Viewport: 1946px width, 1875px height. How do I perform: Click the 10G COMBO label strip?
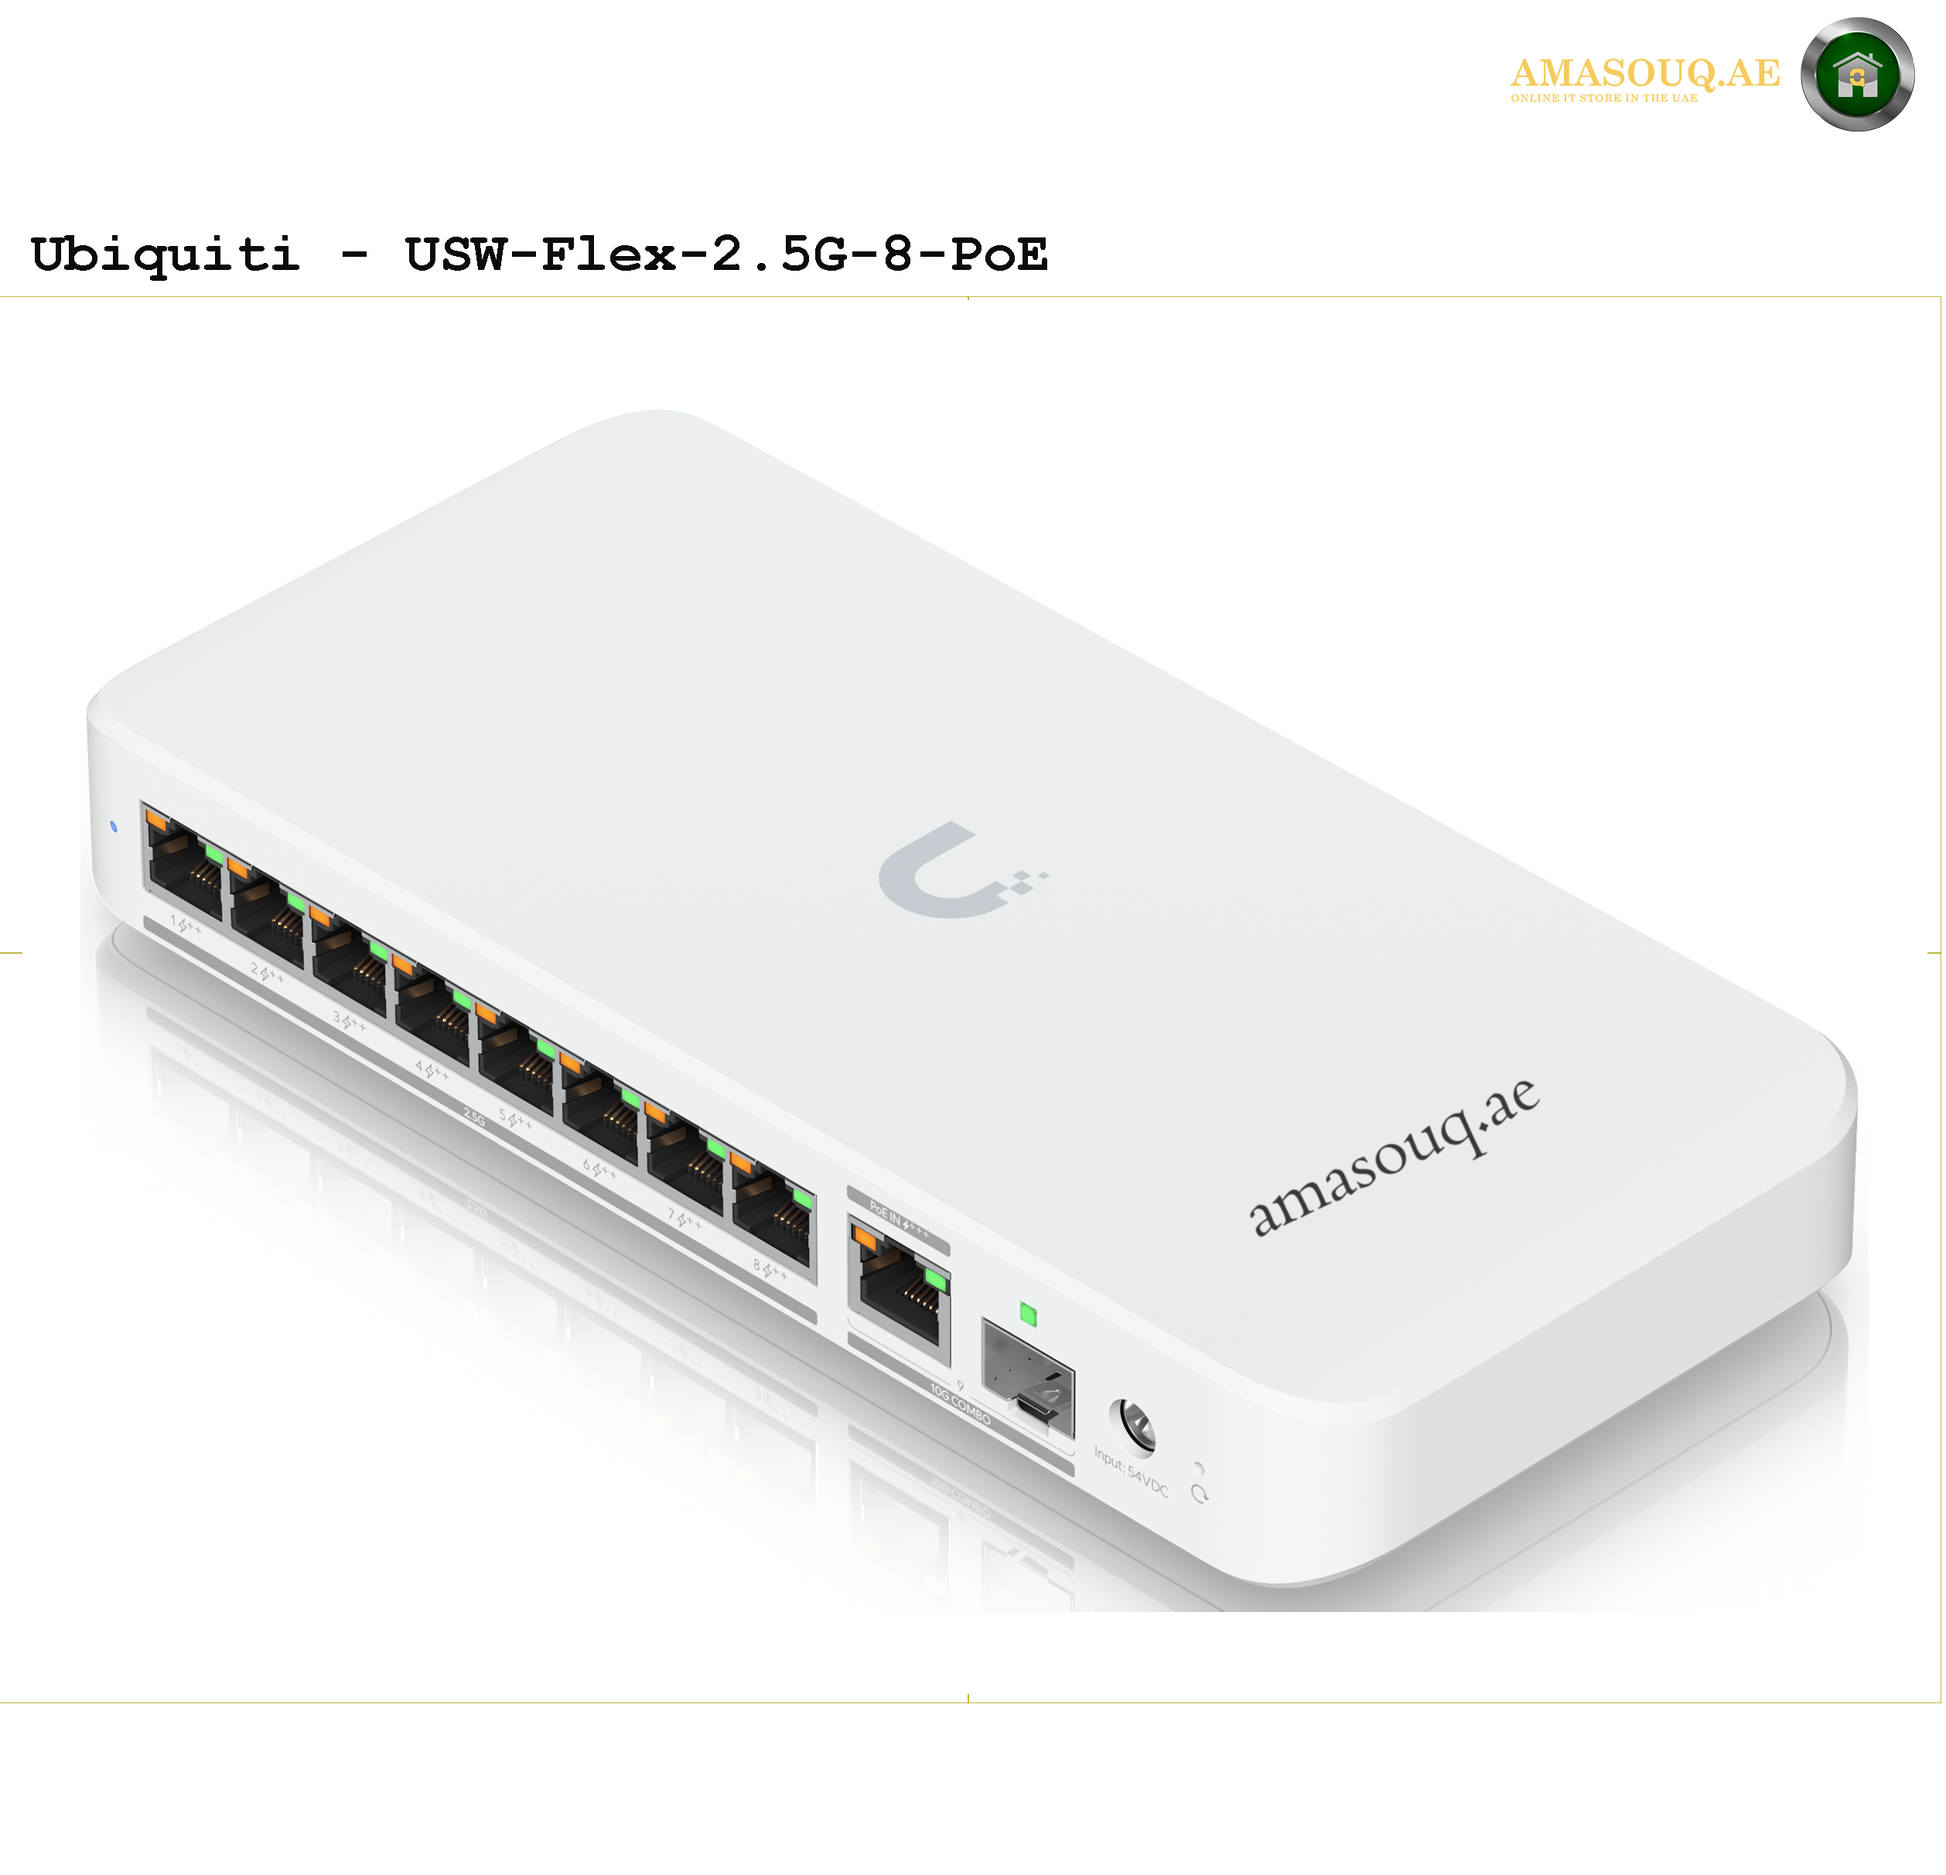point(960,1405)
